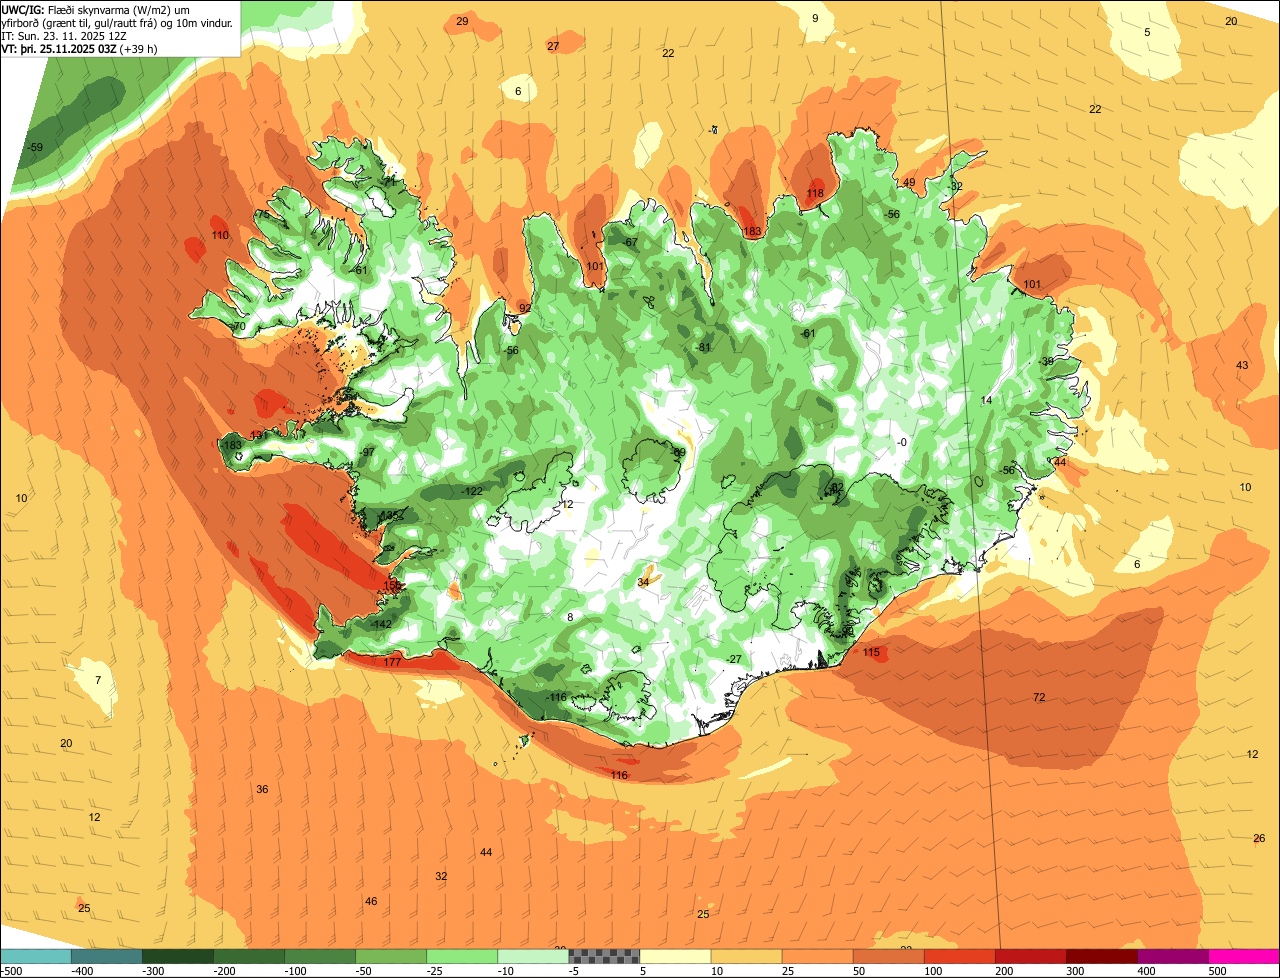This screenshot has height=978, width=1280.
Task: Click the map value '-59' in the green corner
Action: coord(36,148)
